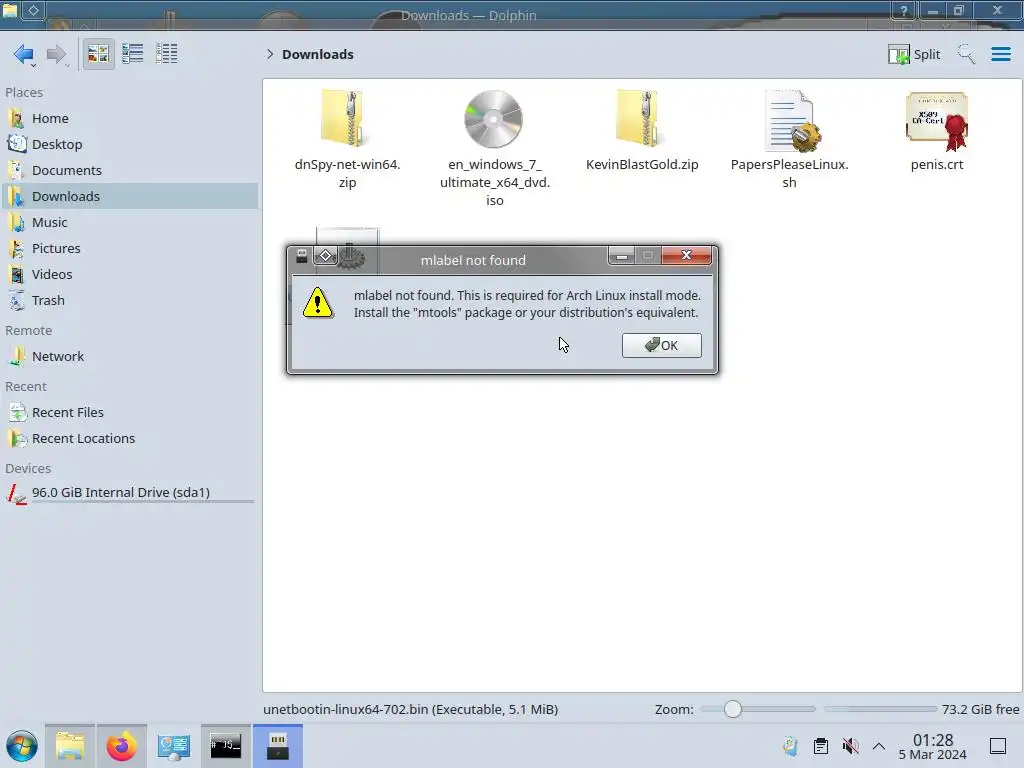Go back with the blue Back arrow

[x=24, y=54]
